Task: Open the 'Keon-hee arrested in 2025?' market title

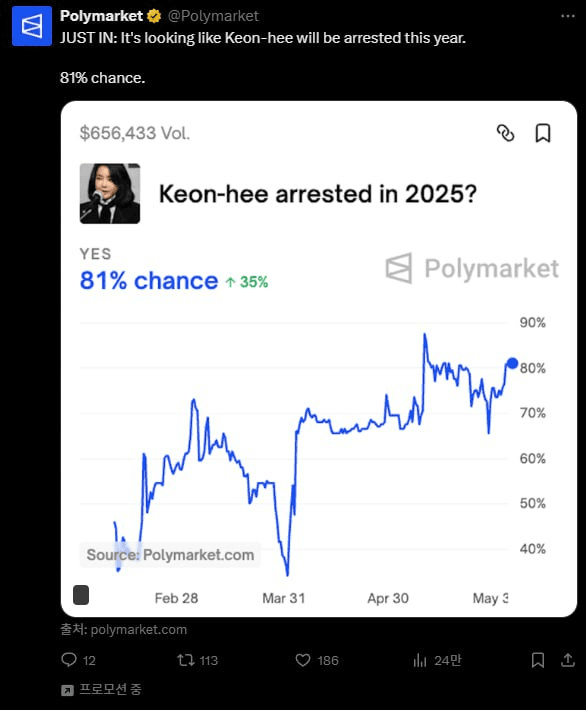Action: coord(318,194)
